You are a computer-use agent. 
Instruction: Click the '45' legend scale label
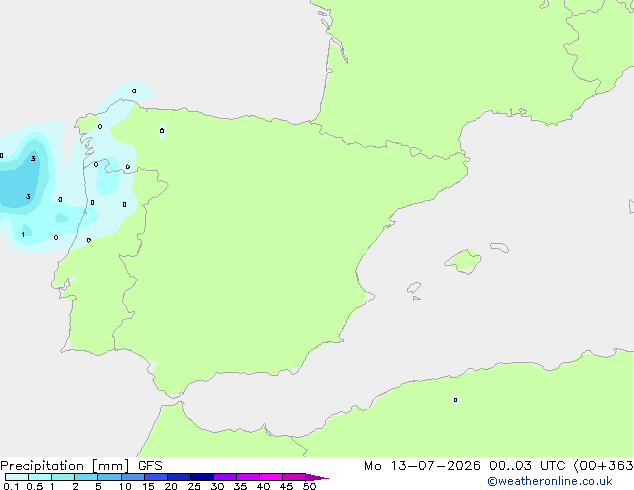[286, 486]
